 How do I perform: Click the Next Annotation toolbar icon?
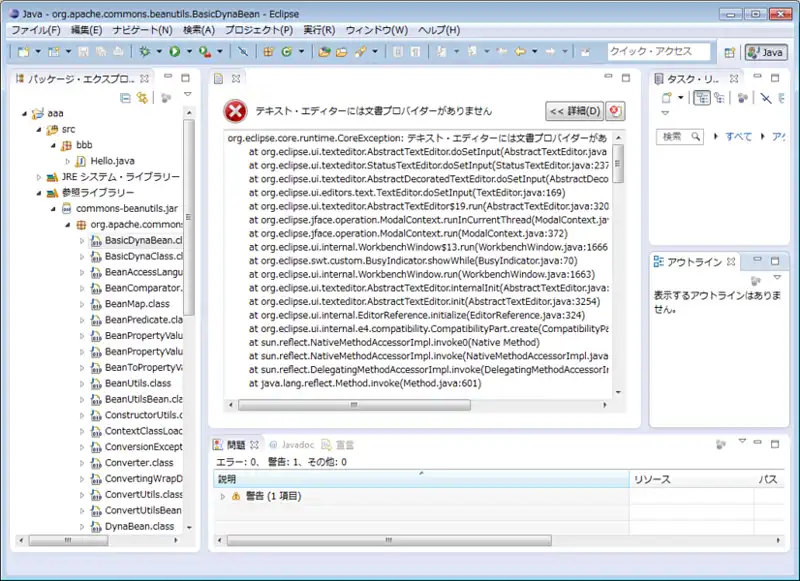point(441,52)
